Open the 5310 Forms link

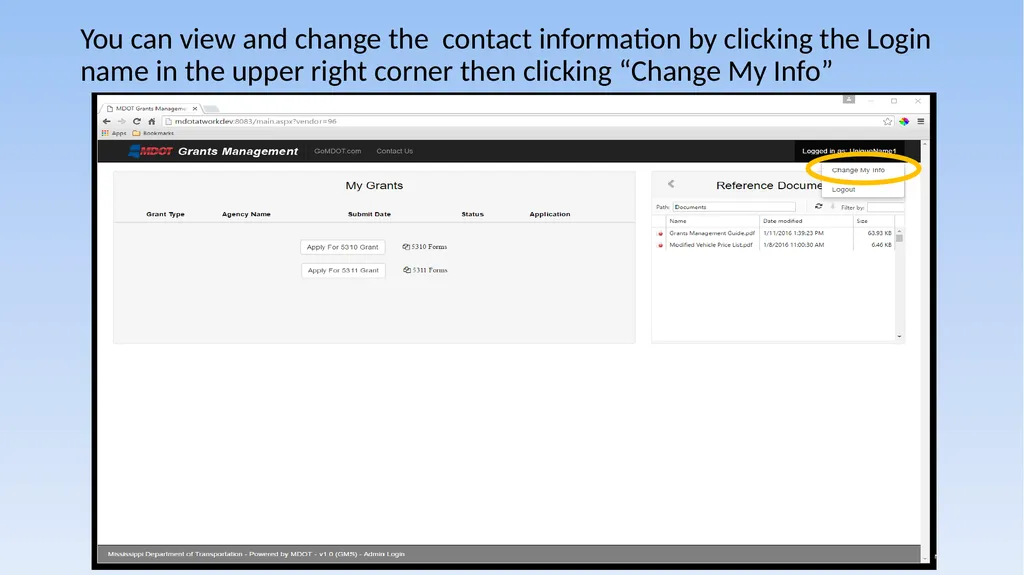click(424, 247)
